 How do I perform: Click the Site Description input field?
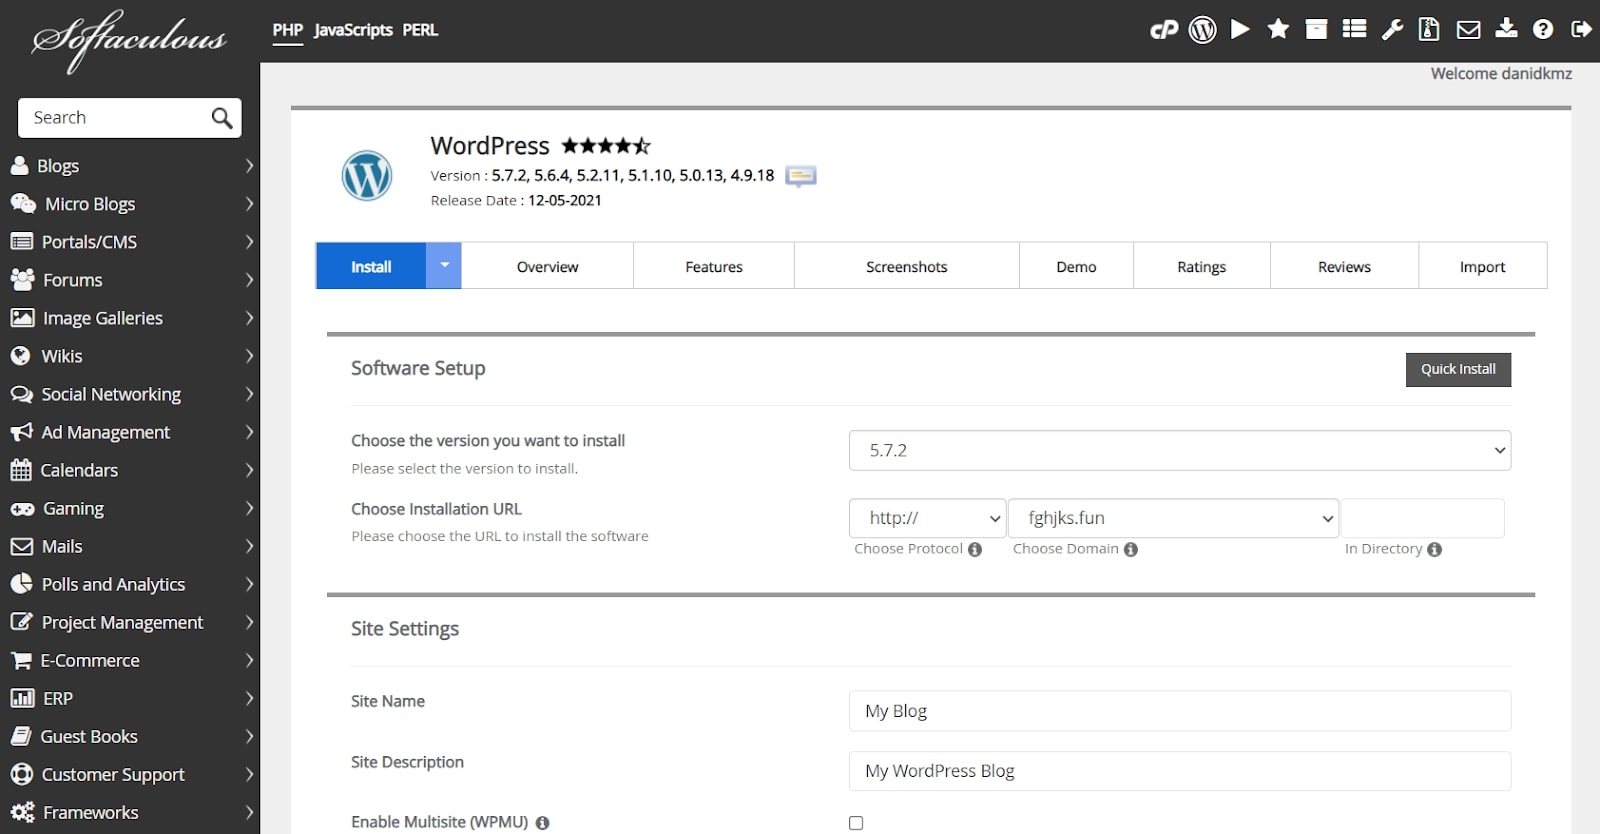pos(1180,771)
